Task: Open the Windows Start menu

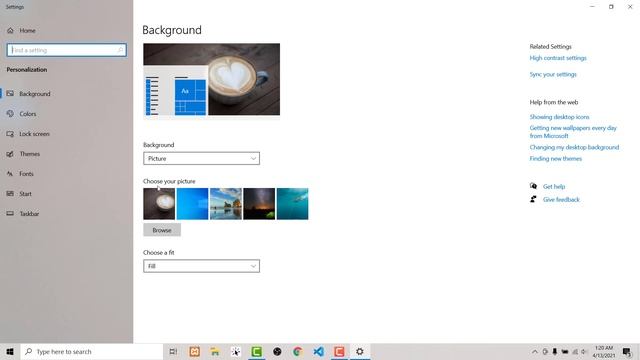Action: [x=10, y=351]
